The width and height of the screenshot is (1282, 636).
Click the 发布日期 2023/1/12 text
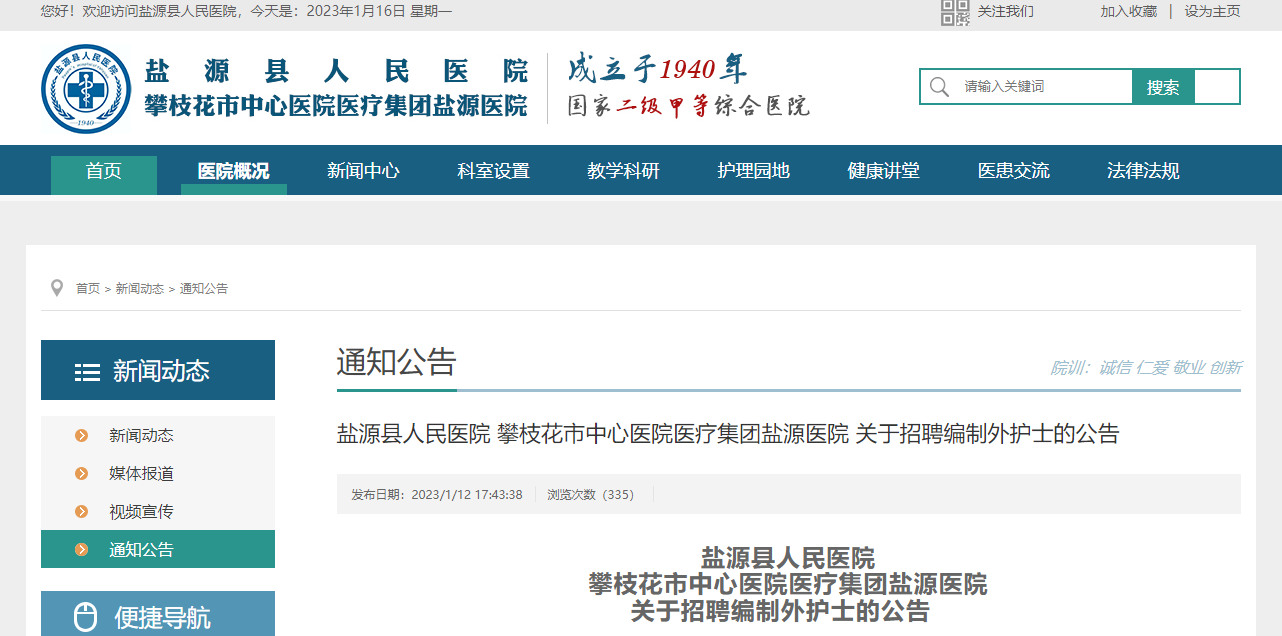point(437,495)
